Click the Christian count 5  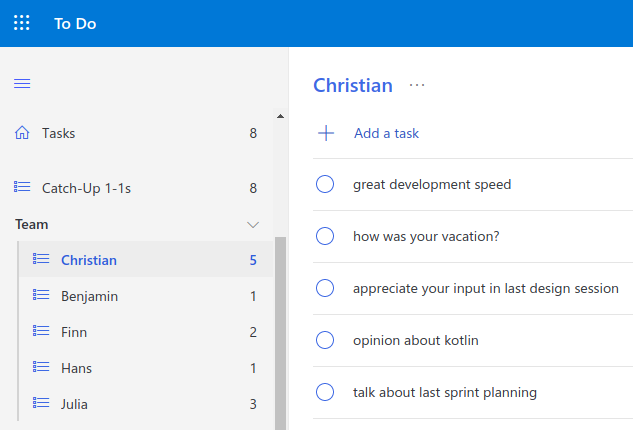(x=253, y=260)
